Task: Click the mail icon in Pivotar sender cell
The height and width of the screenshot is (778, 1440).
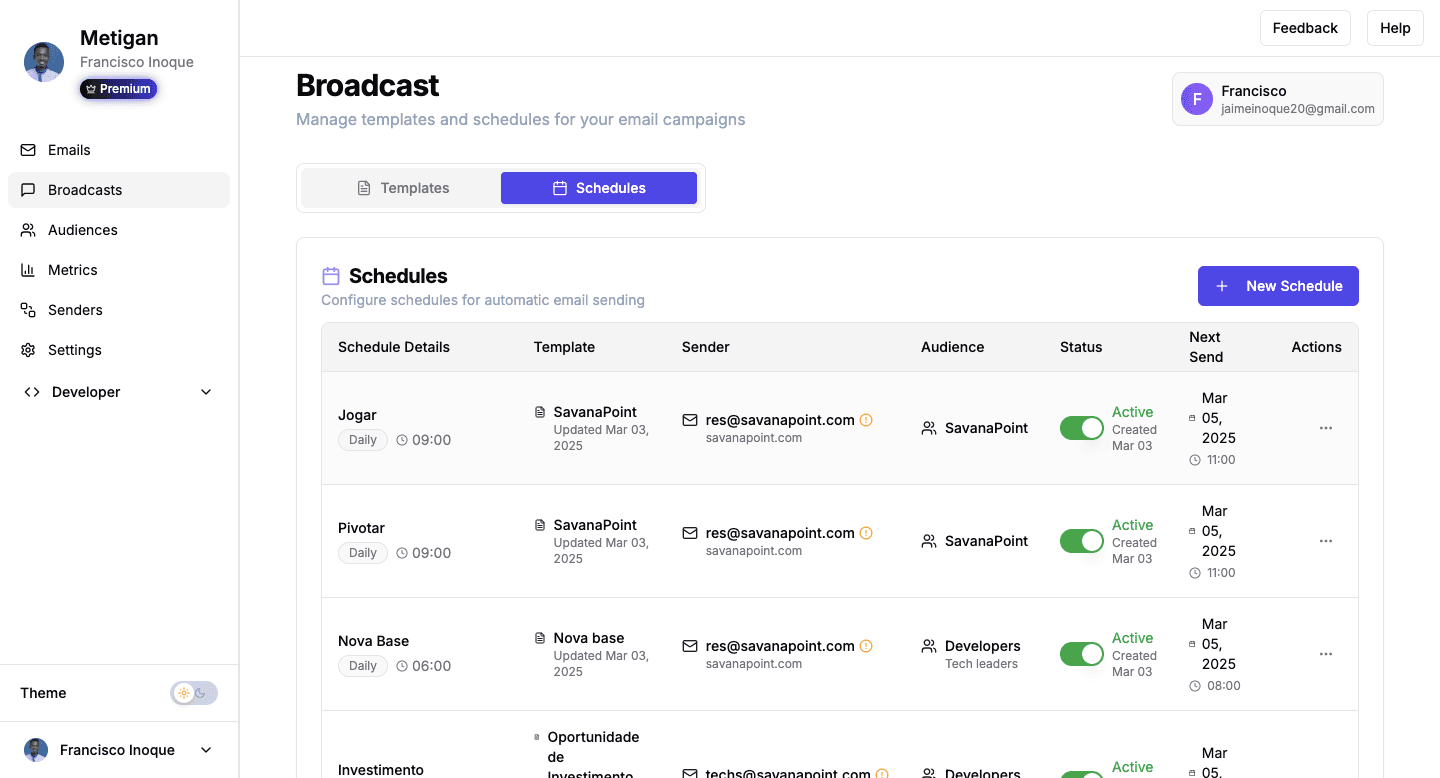Action: pos(690,533)
